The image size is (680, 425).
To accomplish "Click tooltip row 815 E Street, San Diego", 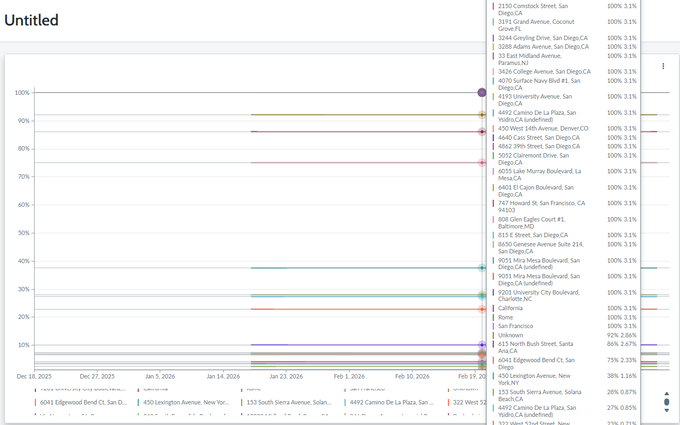I will [565, 235].
